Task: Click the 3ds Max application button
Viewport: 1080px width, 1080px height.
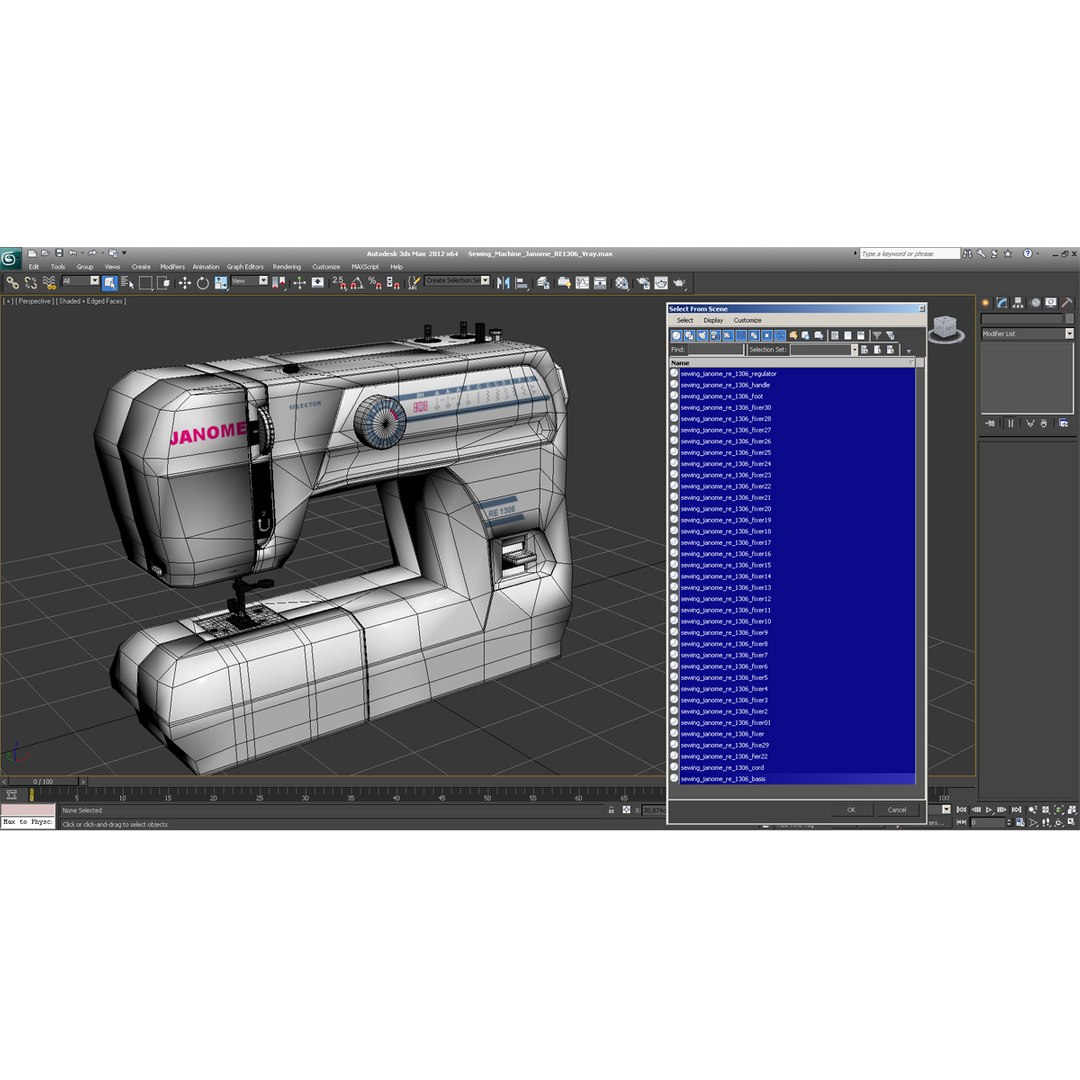Action: pyautogui.click(x=10, y=258)
